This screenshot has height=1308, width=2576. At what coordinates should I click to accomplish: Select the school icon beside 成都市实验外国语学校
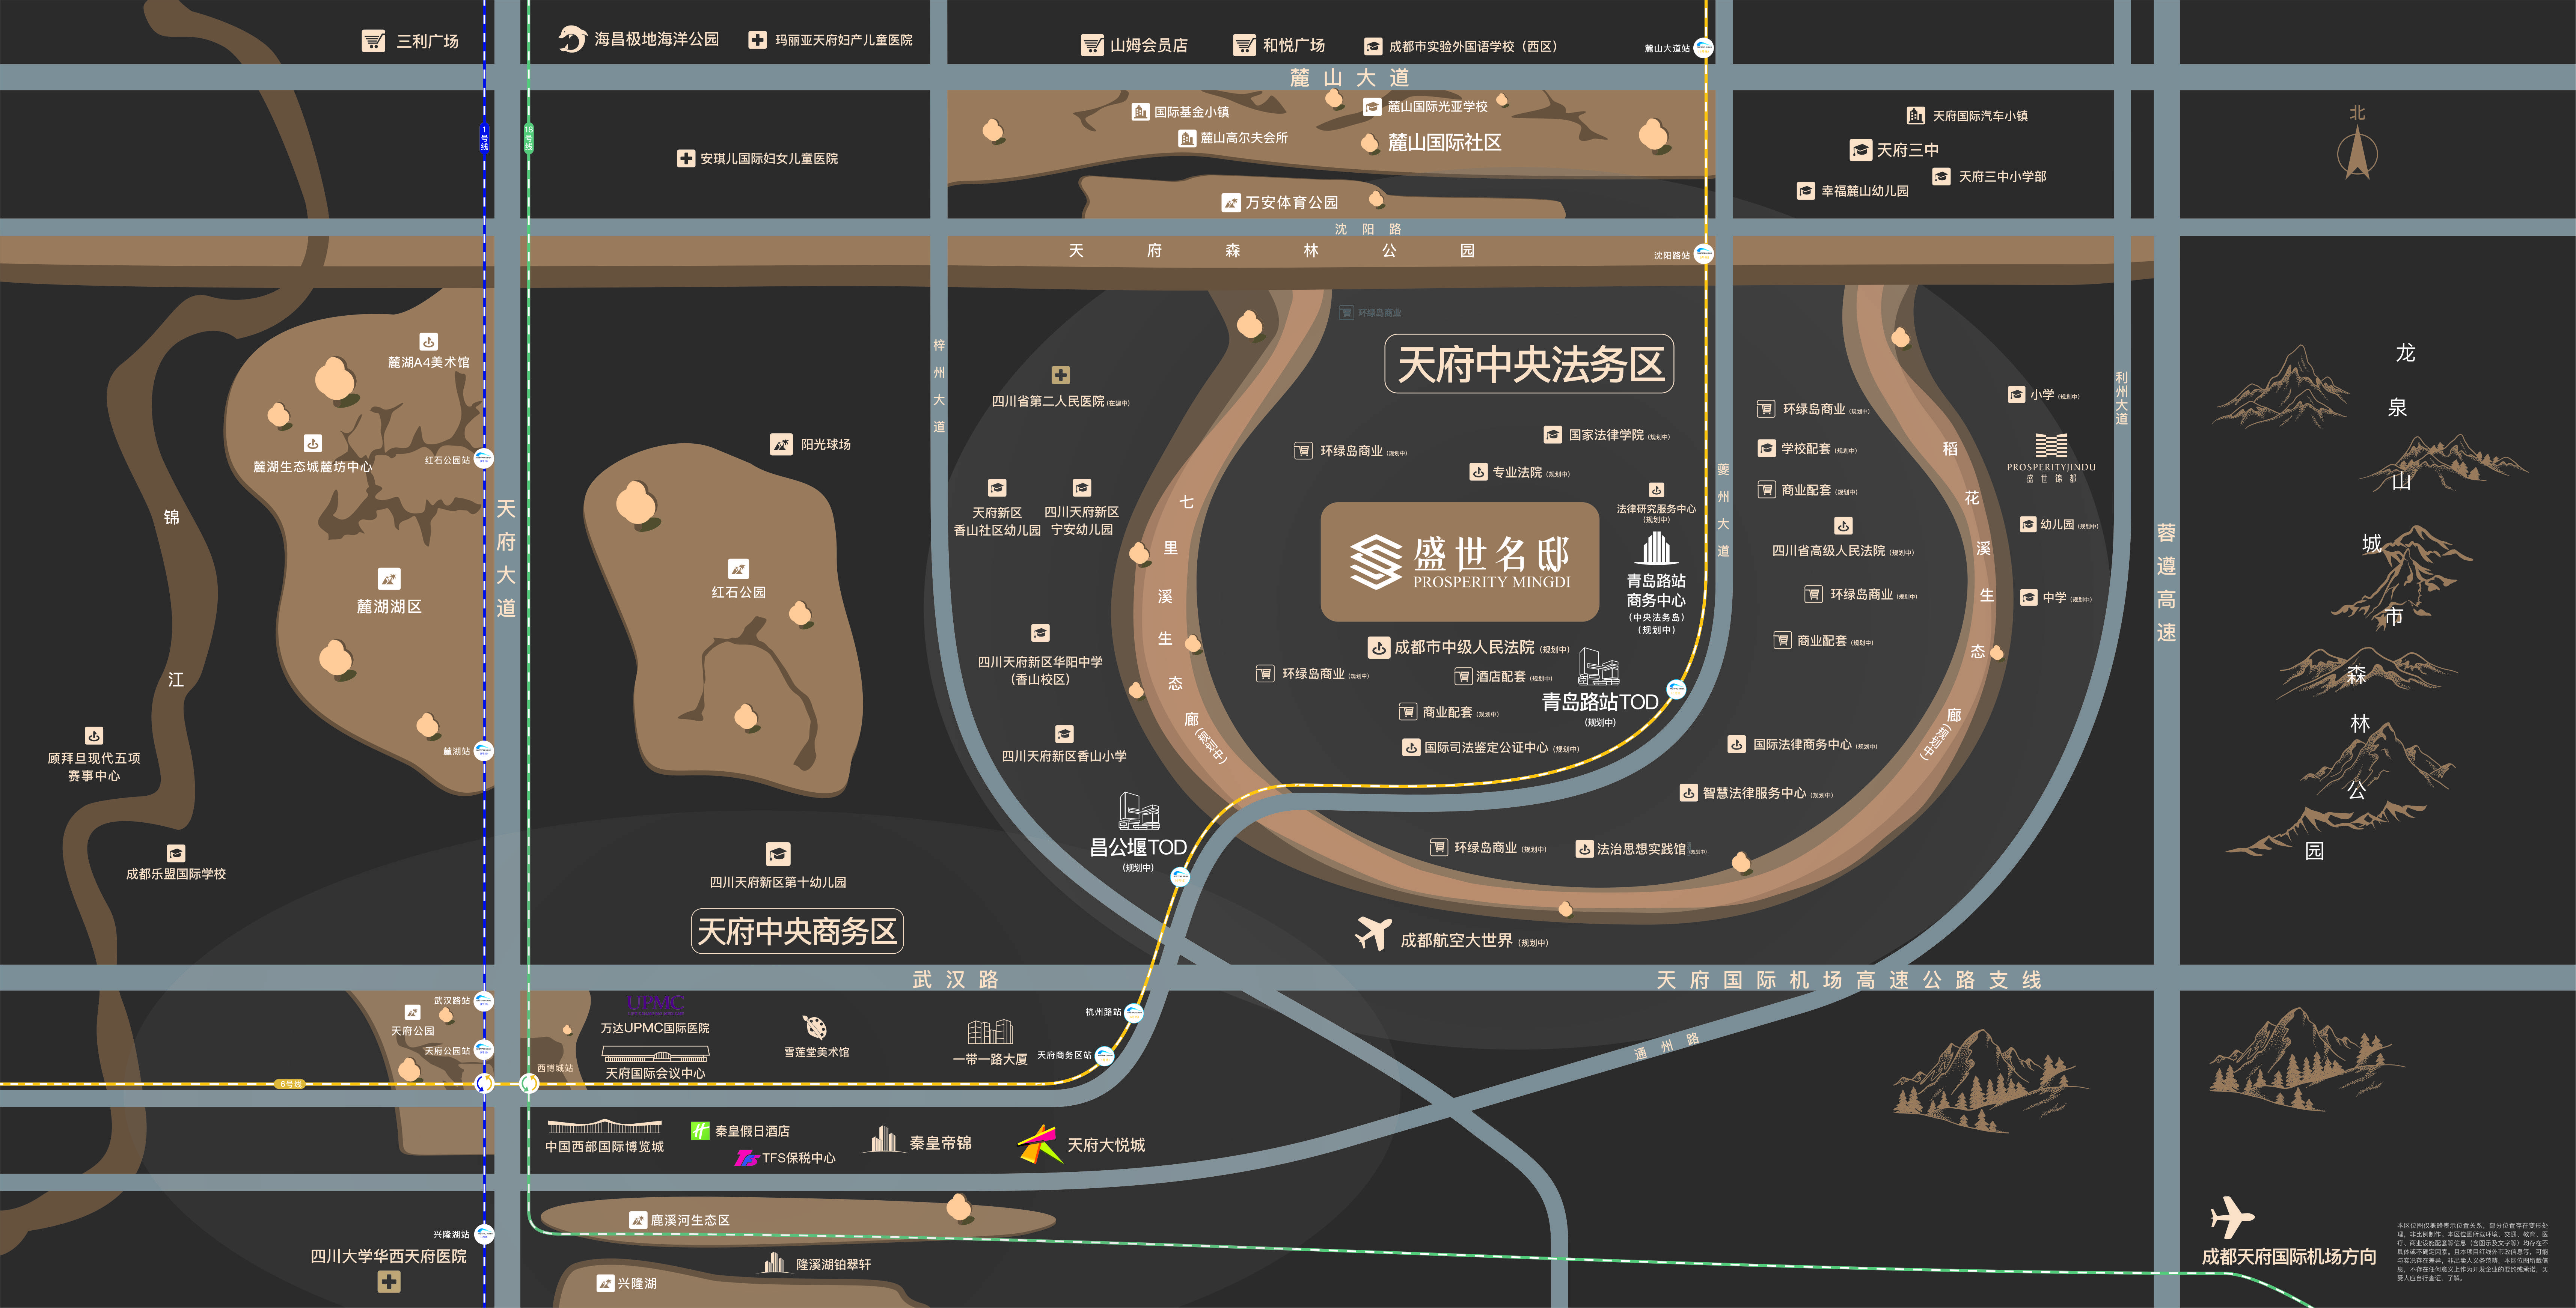point(1373,46)
